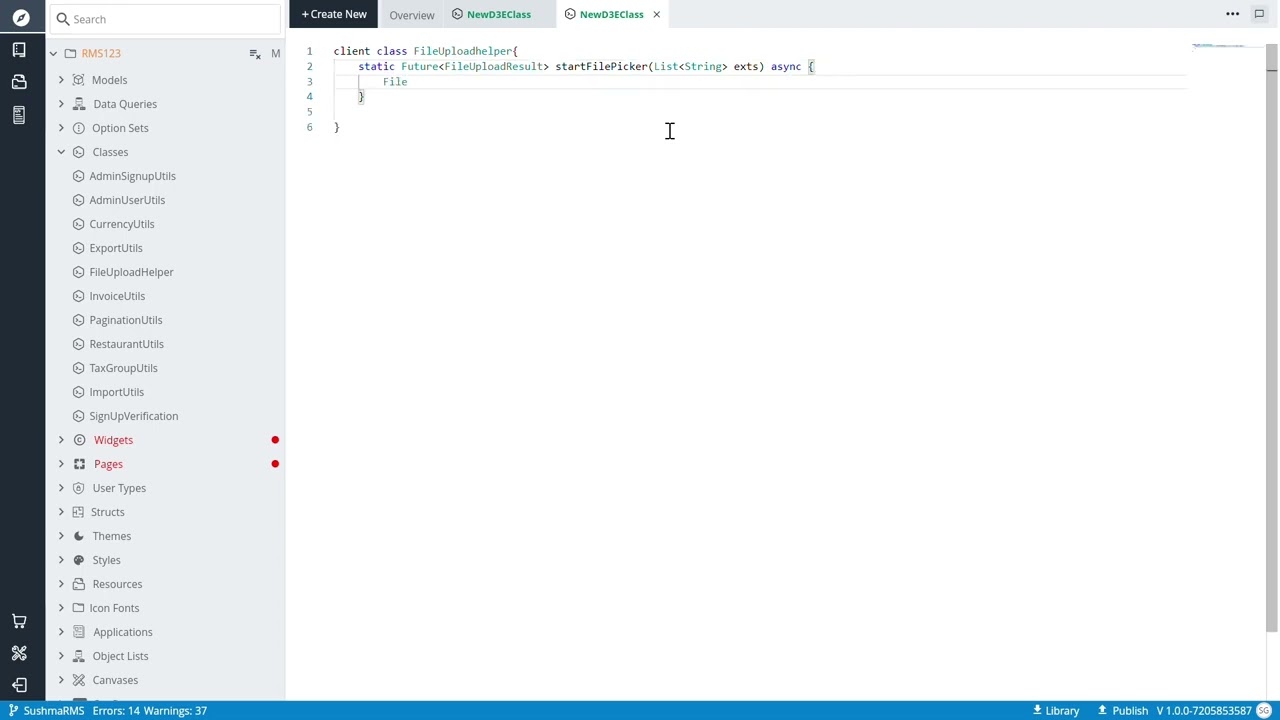
Task: Open the RestaurantUtils class
Action: coord(126,344)
